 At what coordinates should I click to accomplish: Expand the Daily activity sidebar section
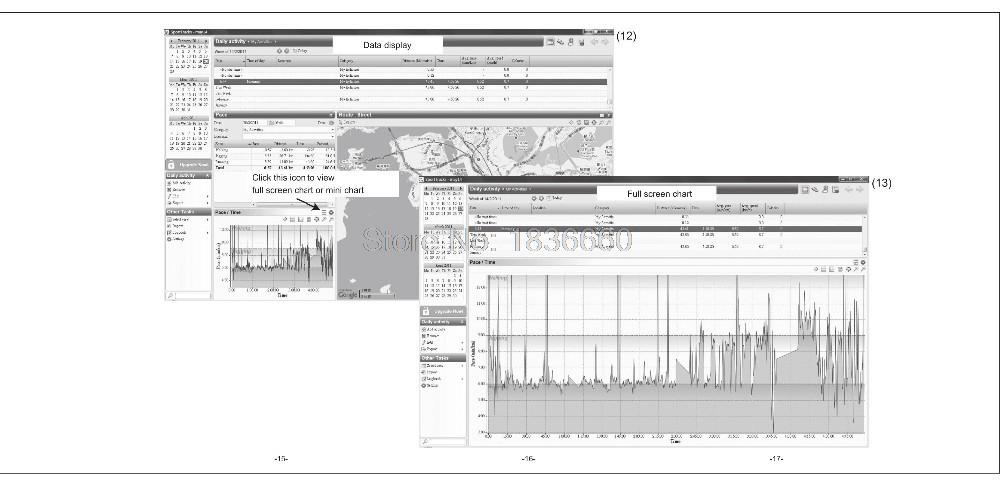click(x=187, y=176)
